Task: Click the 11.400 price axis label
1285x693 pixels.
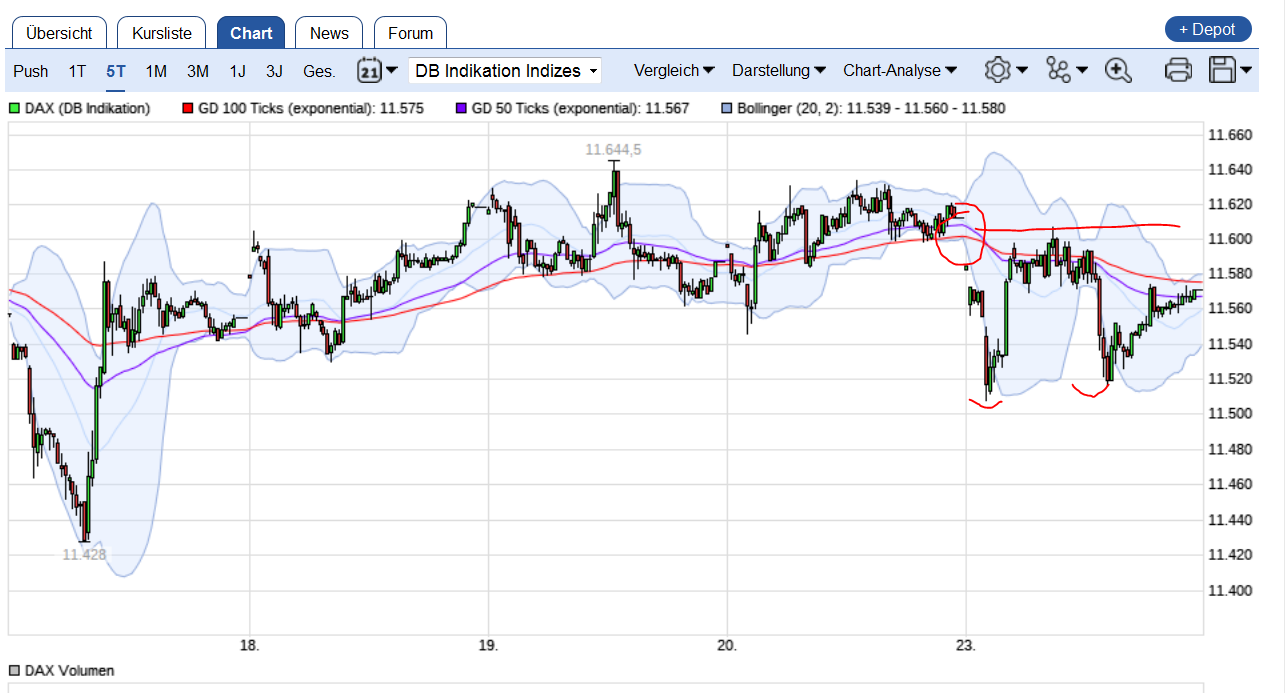Action: (1231, 591)
